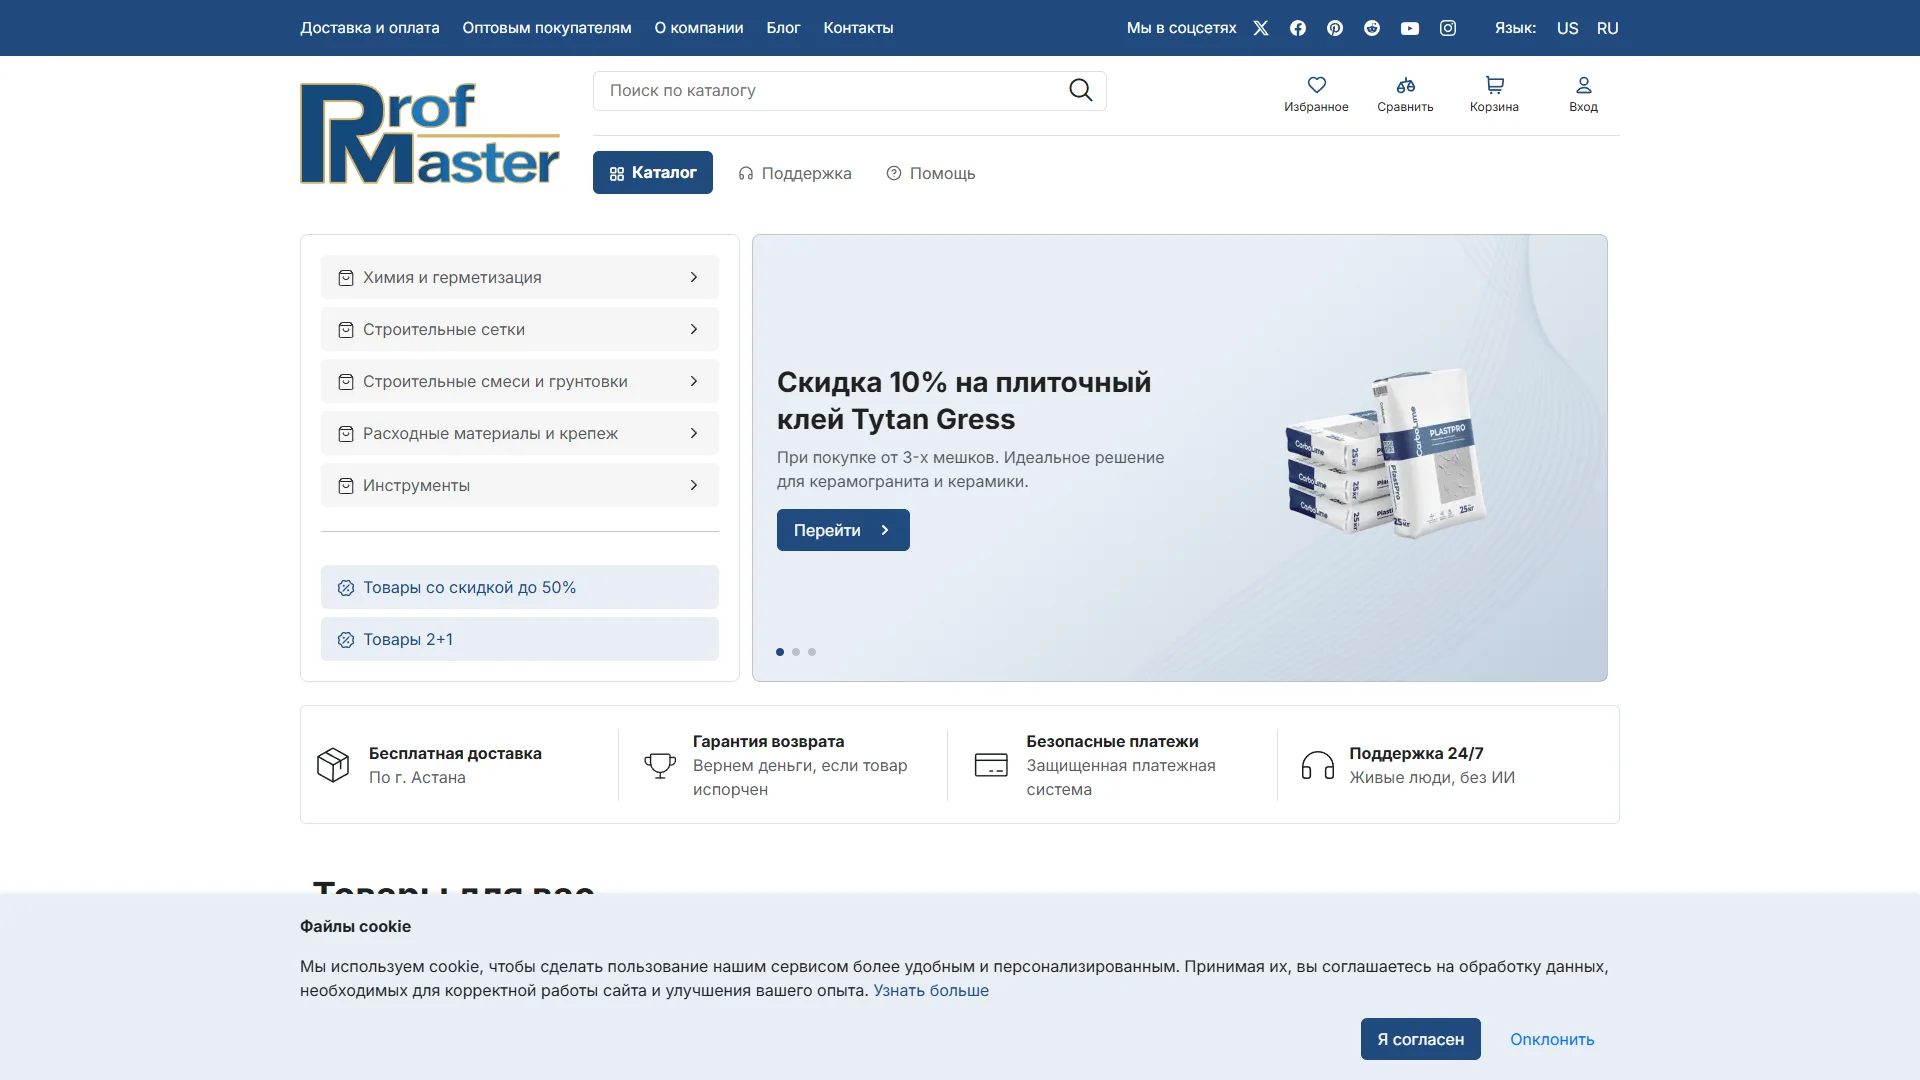This screenshot has width=1920, height=1080.
Task: Open the X (Twitter) social link
Action: click(x=1261, y=28)
